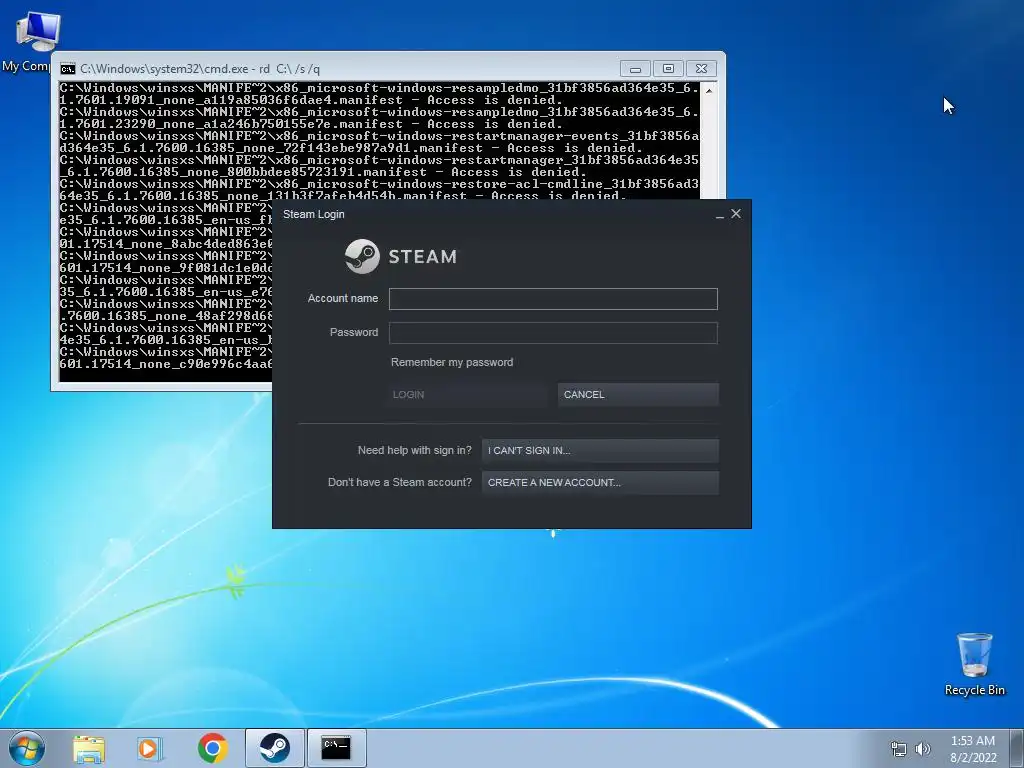The width and height of the screenshot is (1024, 768).
Task: Click the cmd window title bar icon
Action: [x=67, y=69]
